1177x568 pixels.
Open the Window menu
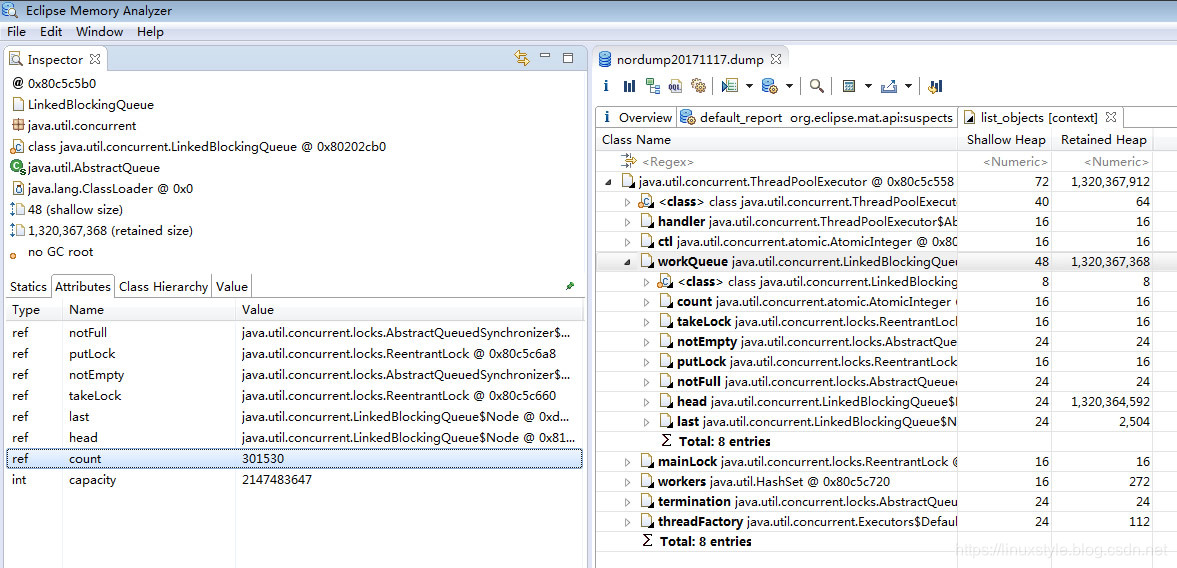pyautogui.click(x=99, y=32)
